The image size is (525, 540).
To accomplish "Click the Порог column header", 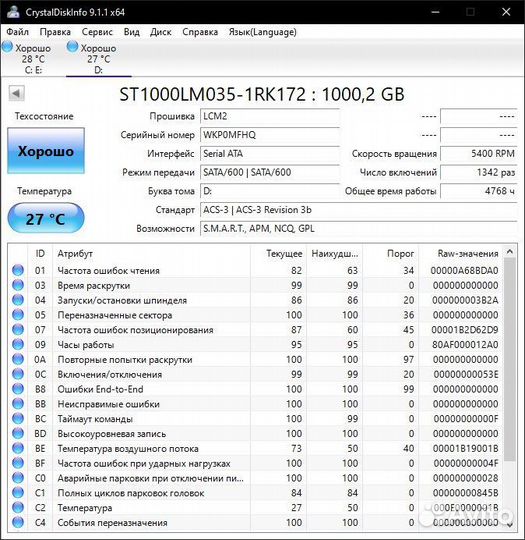I will coord(391,253).
